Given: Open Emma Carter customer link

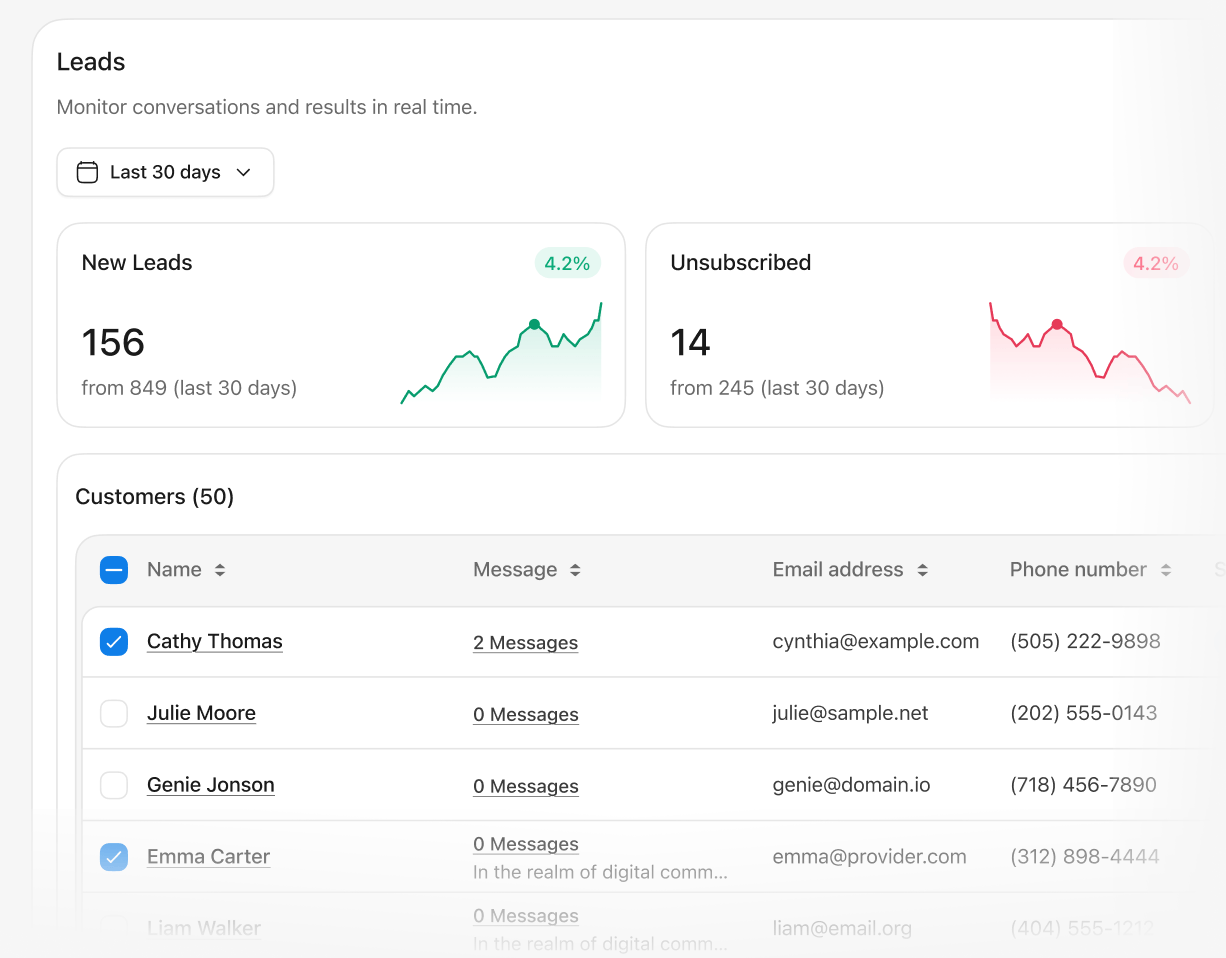Looking at the screenshot, I should coord(208,857).
